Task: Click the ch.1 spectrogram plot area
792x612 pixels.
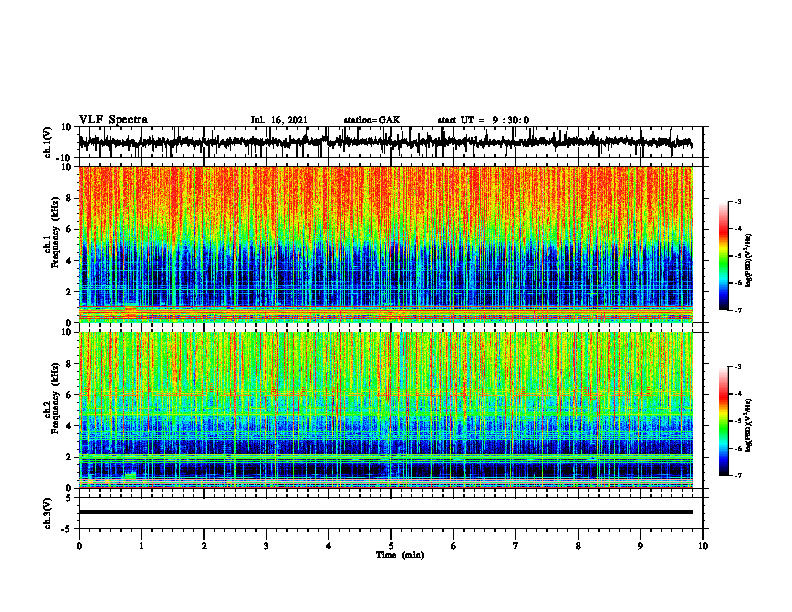Action: tap(386, 244)
